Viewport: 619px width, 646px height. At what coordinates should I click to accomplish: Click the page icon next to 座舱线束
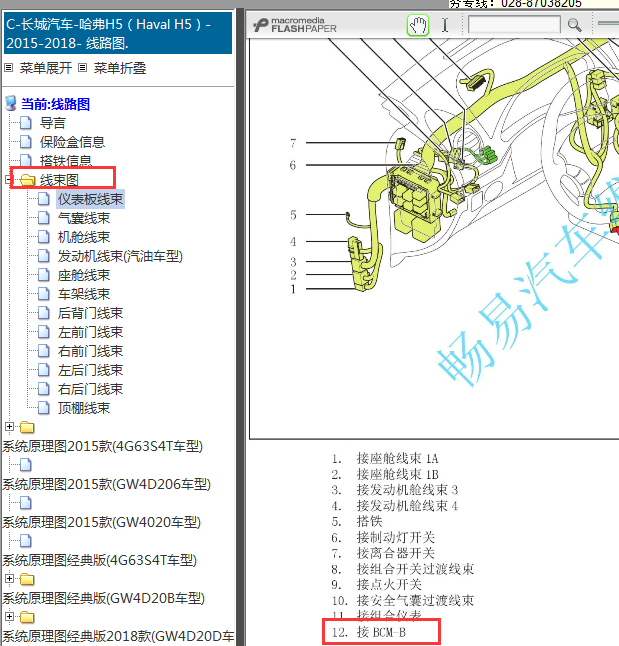[x=44, y=274]
